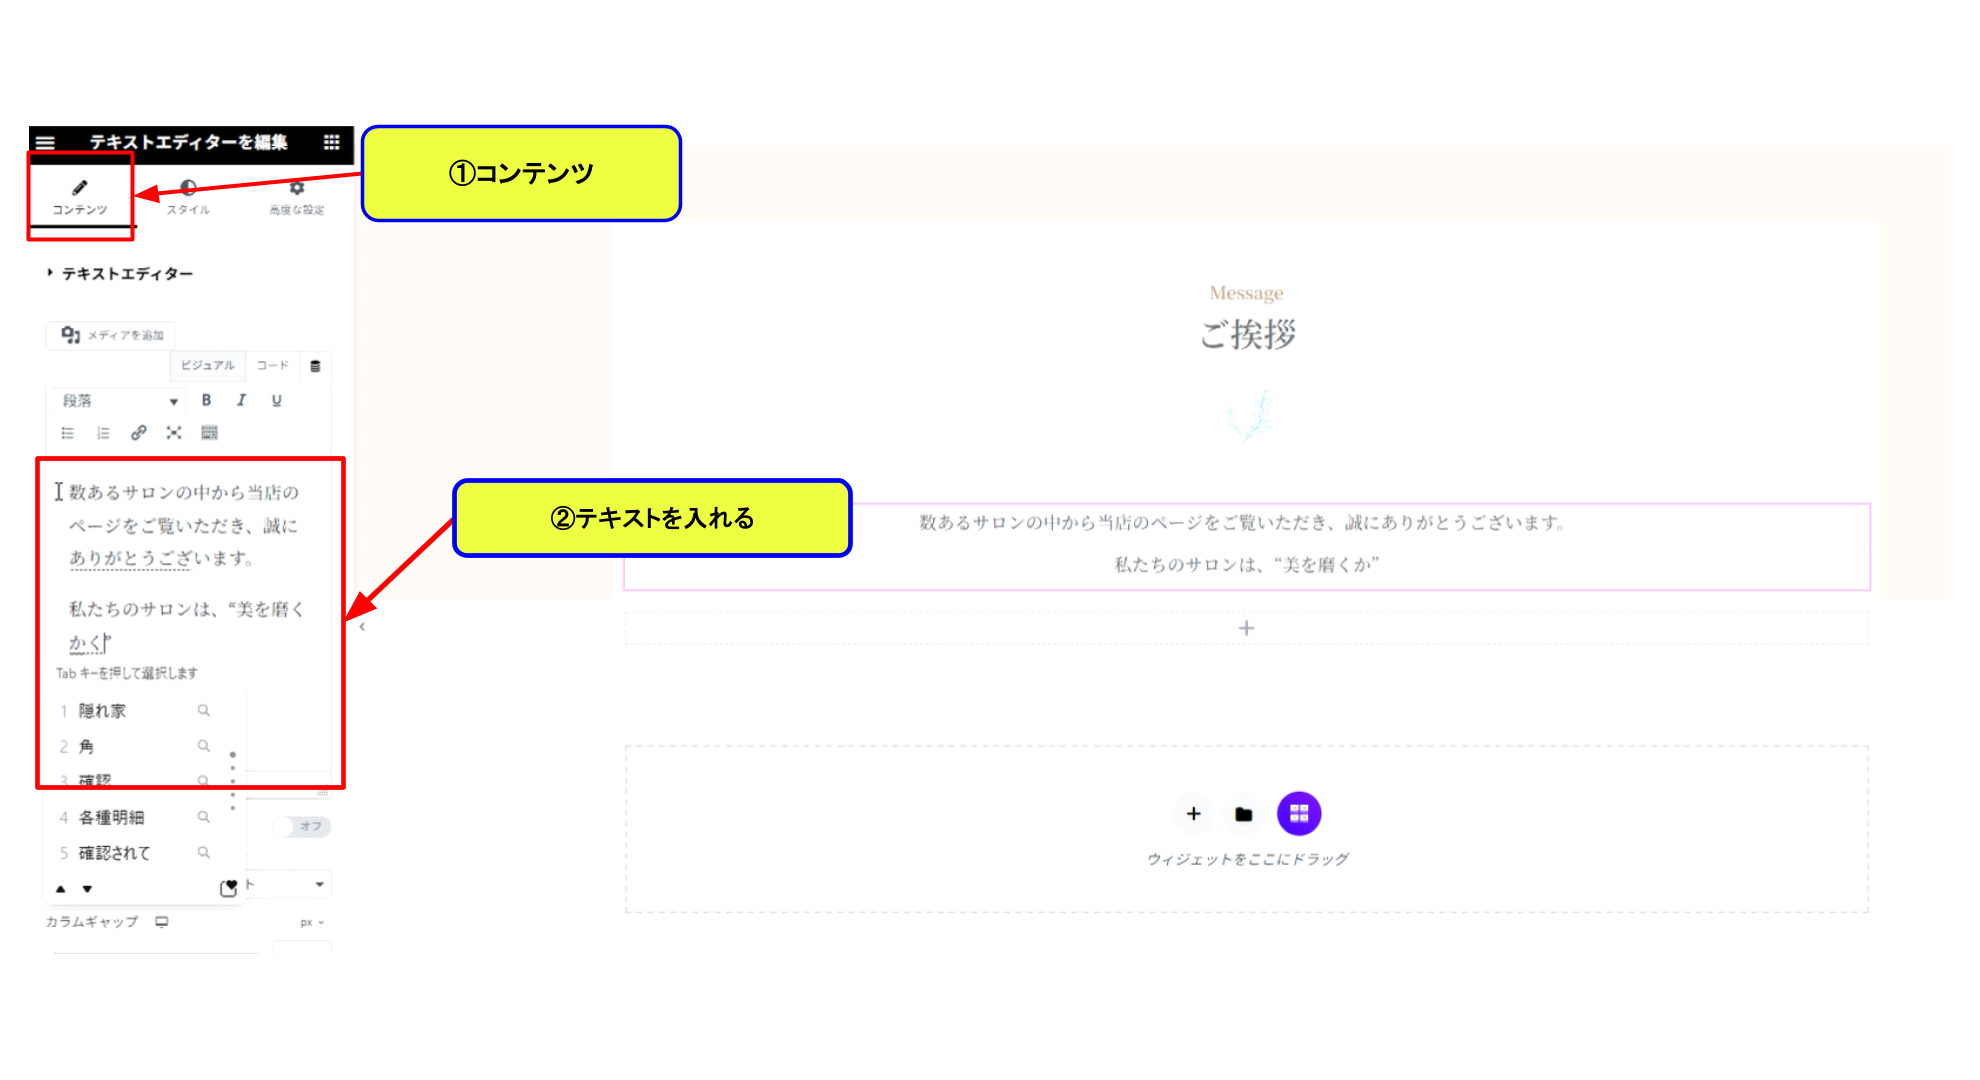This screenshot has width=1980, height=1080.
Task: Toggle fullscreen mode in editor toolbar
Action: pos(174,433)
